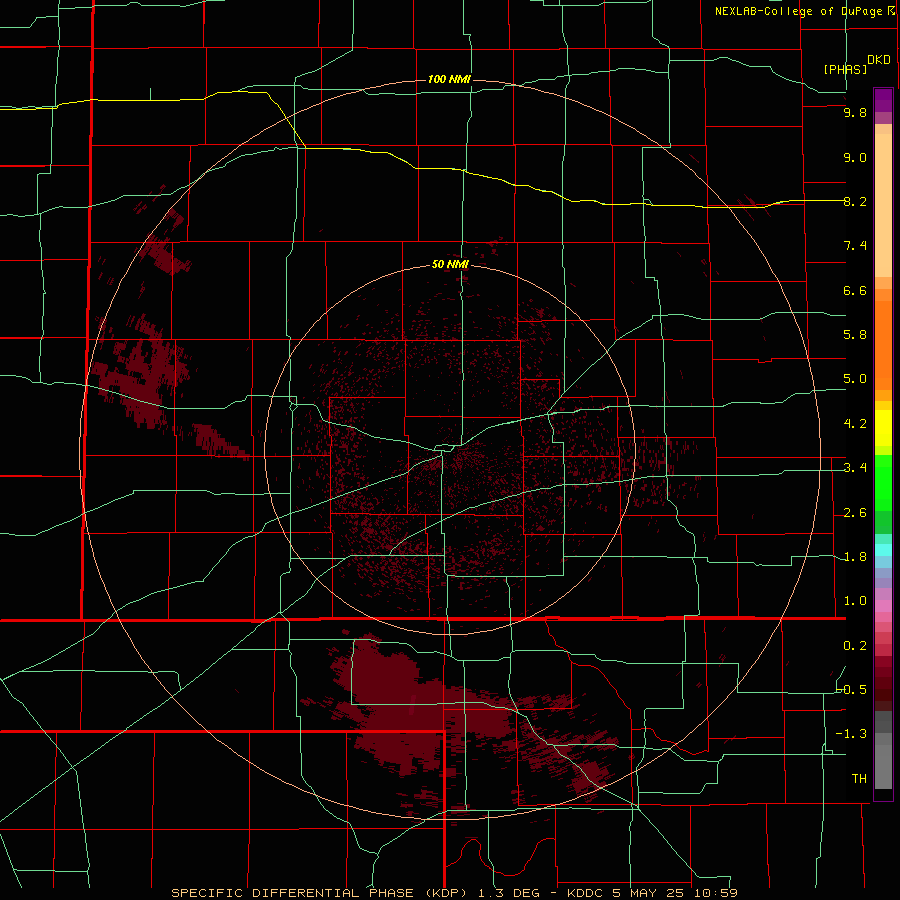Select the yellow color bar segment
The height and width of the screenshot is (900, 900).
coord(883,428)
